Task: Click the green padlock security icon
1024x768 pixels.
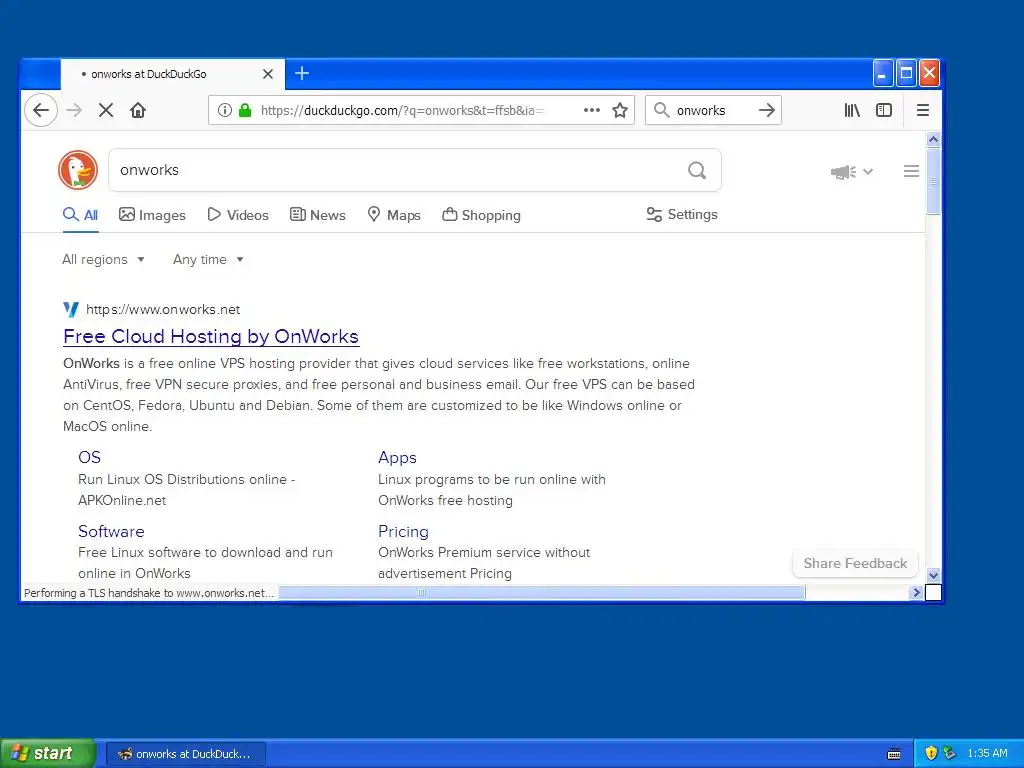Action: 245,110
